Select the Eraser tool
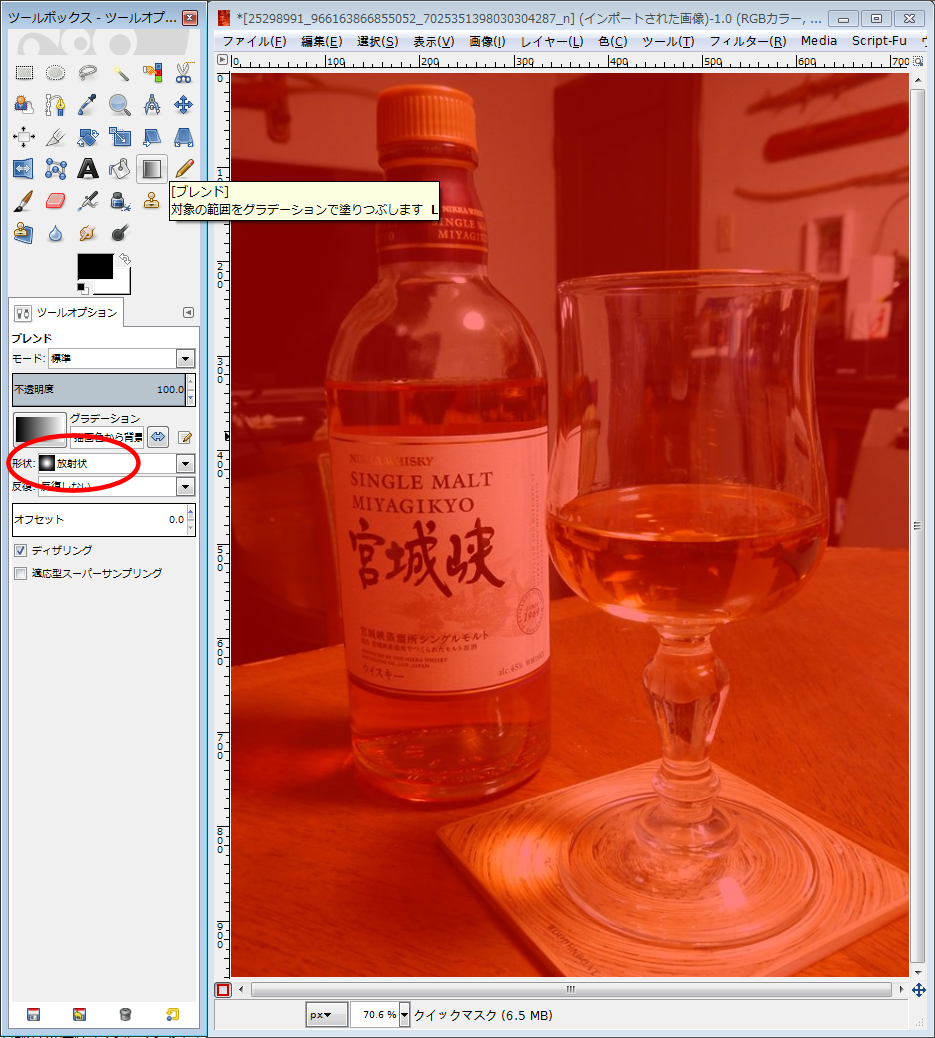The height and width of the screenshot is (1038, 935). [x=56, y=201]
